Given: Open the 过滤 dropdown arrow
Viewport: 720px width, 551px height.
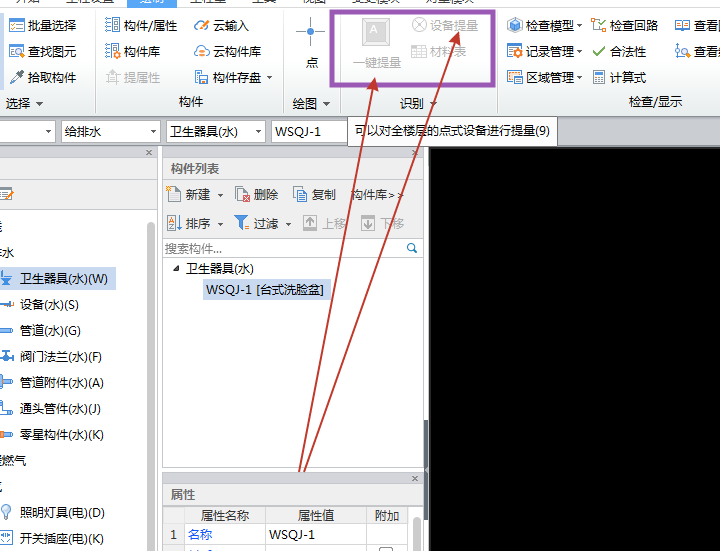Looking at the screenshot, I should click(288, 225).
